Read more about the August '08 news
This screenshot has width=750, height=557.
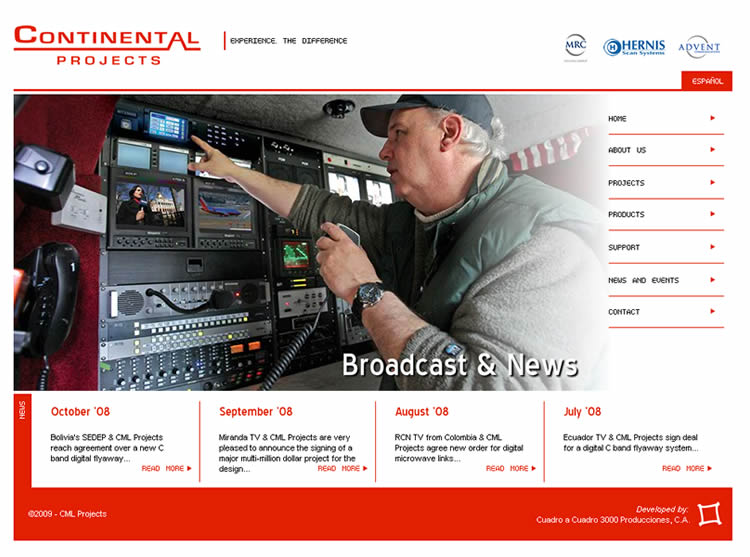pyautogui.click(x=510, y=468)
